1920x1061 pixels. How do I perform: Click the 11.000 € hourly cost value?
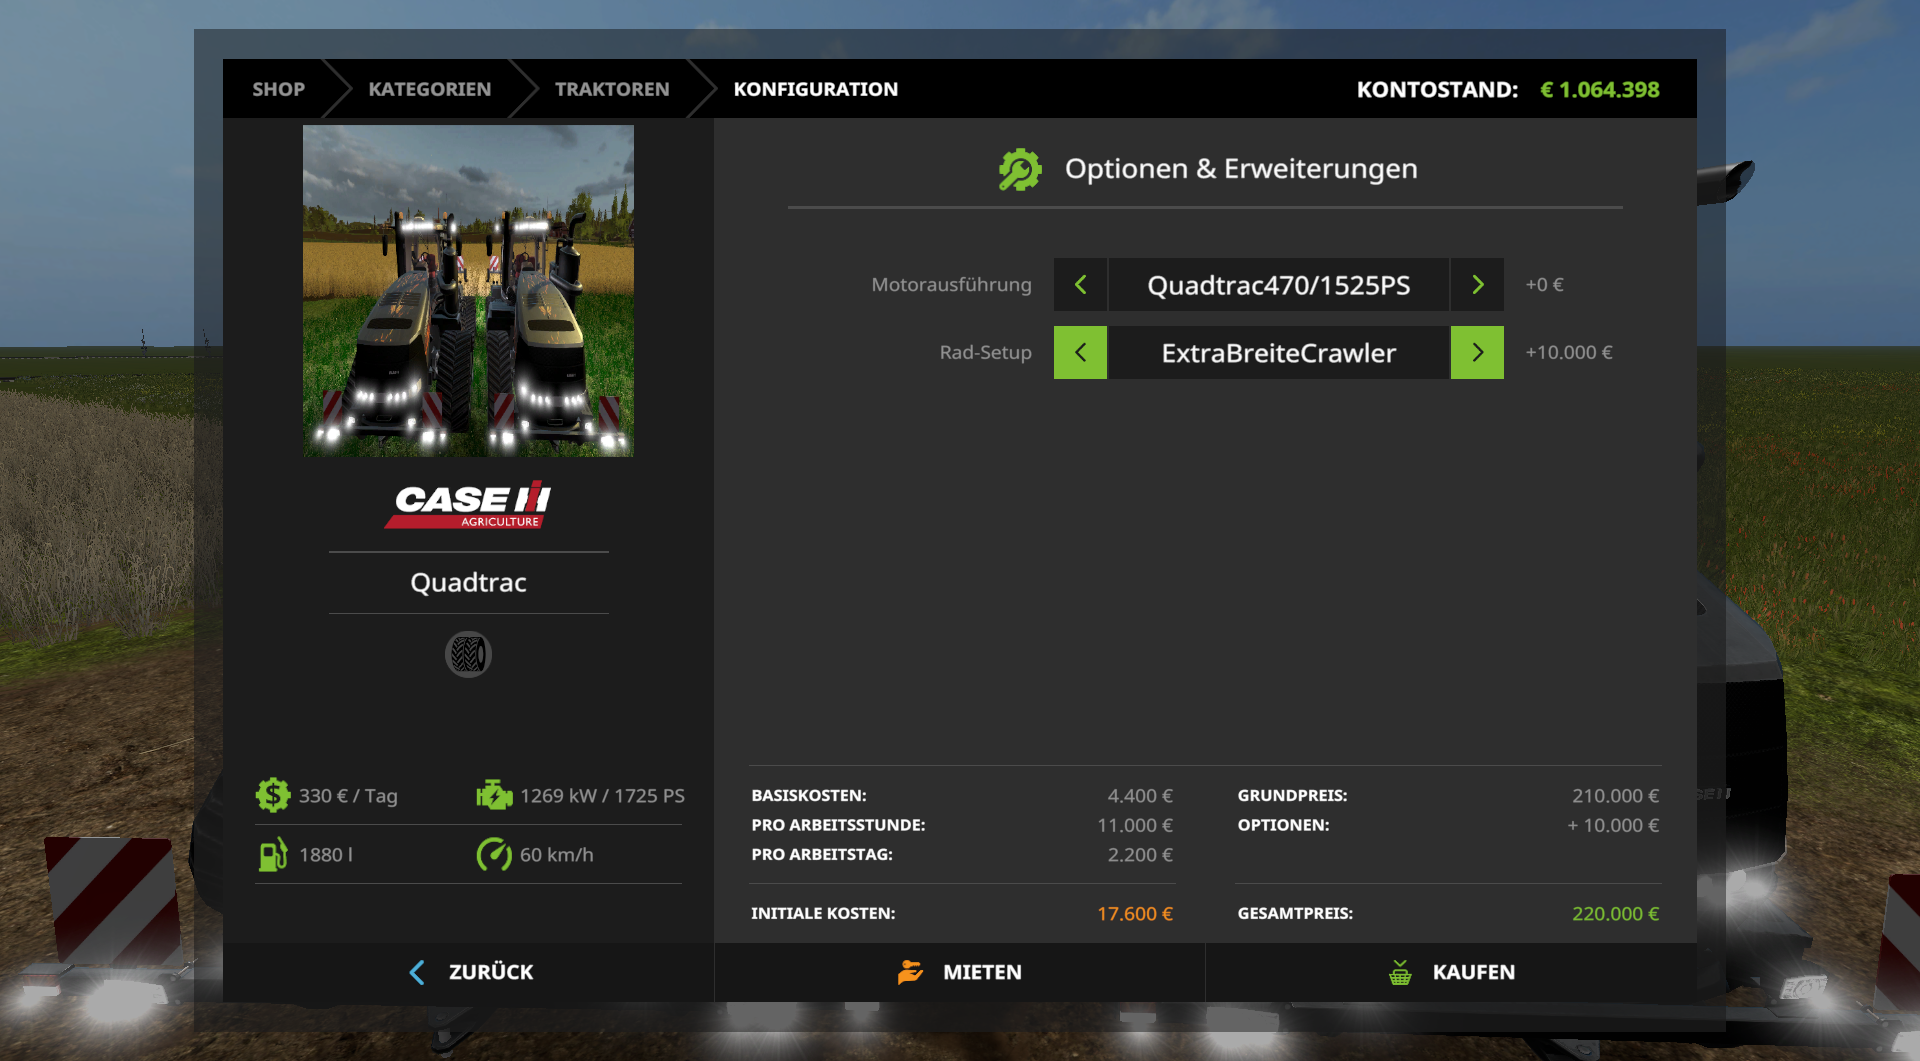1135,825
